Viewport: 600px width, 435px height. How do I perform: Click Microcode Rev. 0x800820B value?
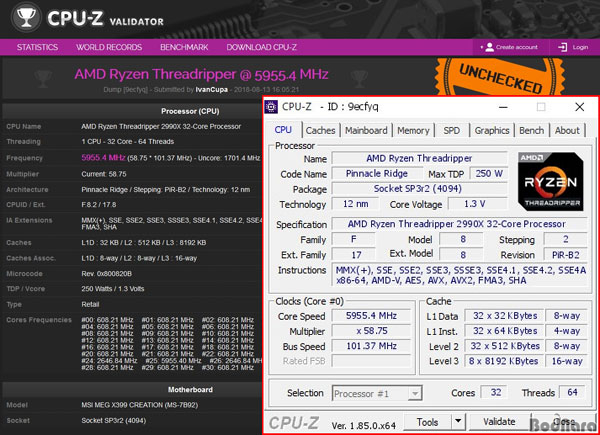[107, 274]
